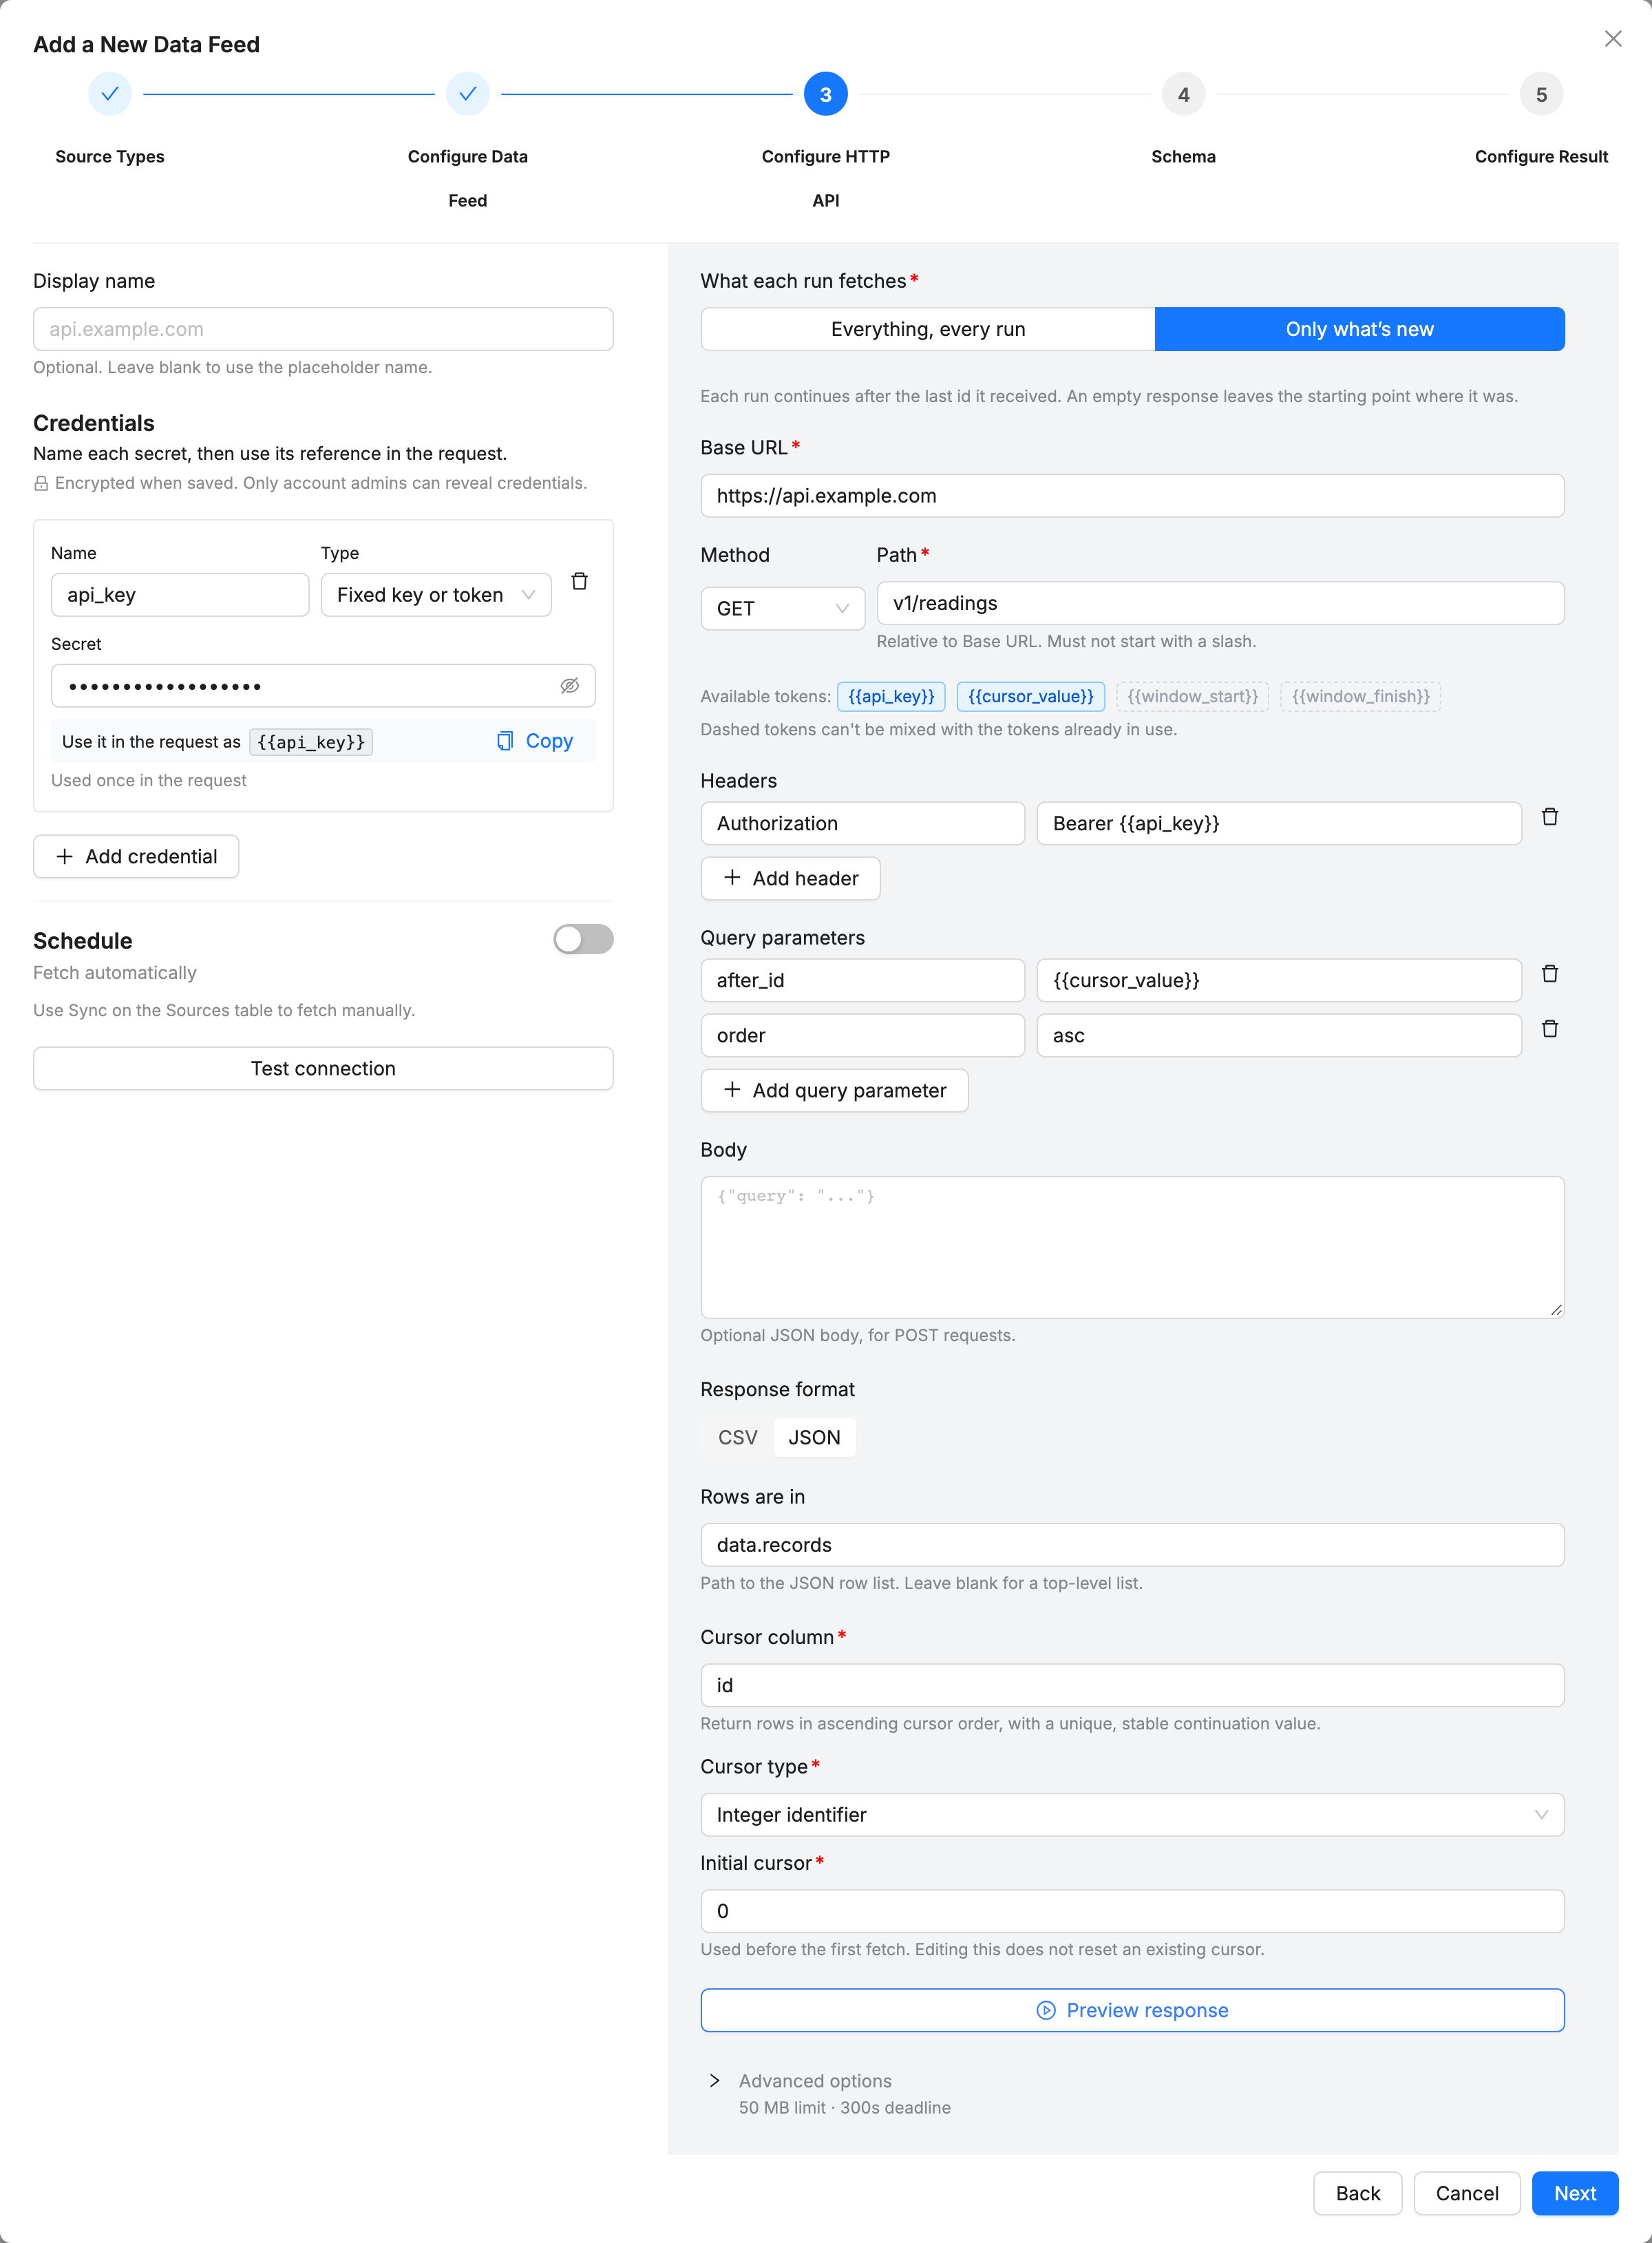Image resolution: width=1652 pixels, height=2243 pixels.
Task: Close the Add a New Data Feed dialog
Action: click(1612, 39)
